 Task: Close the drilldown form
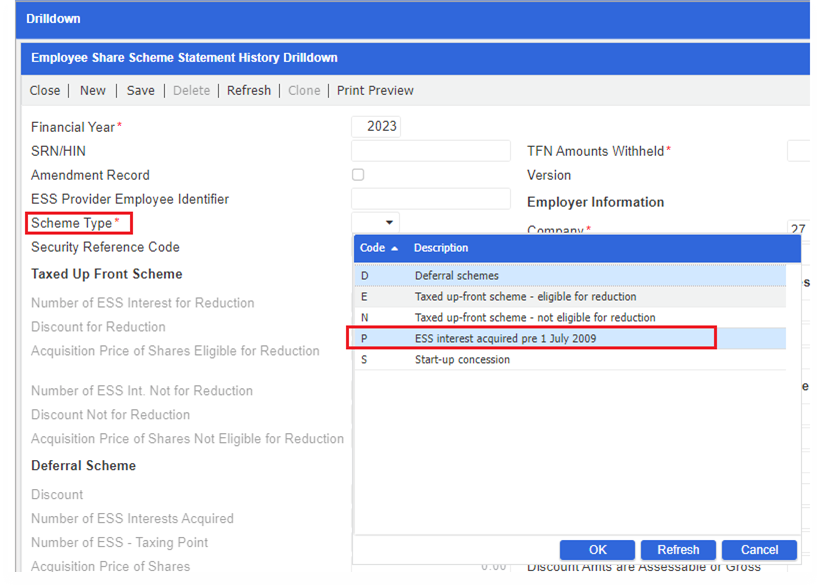pos(44,90)
